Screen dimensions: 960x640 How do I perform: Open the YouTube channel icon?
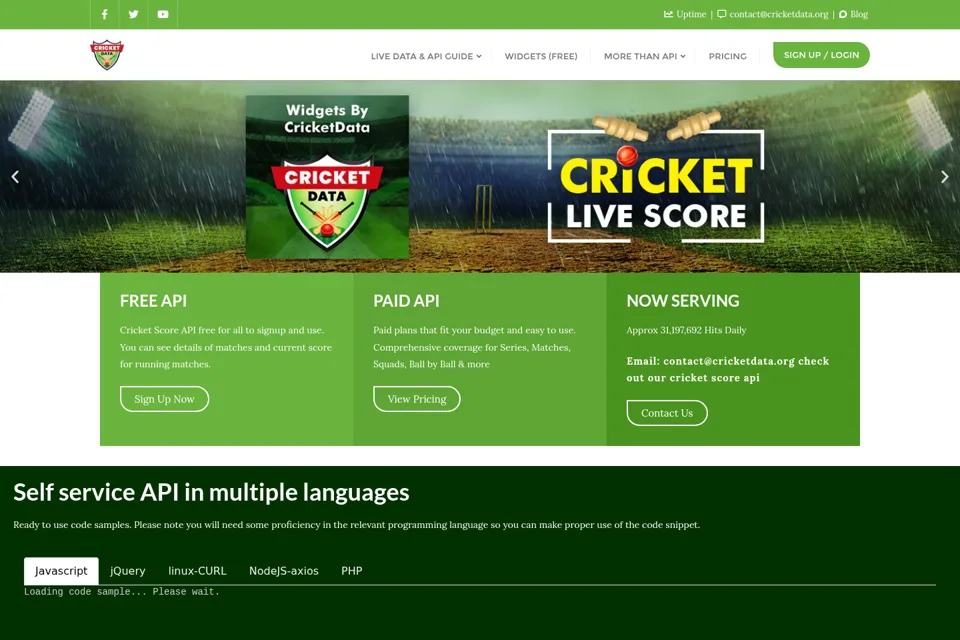pyautogui.click(x=163, y=14)
